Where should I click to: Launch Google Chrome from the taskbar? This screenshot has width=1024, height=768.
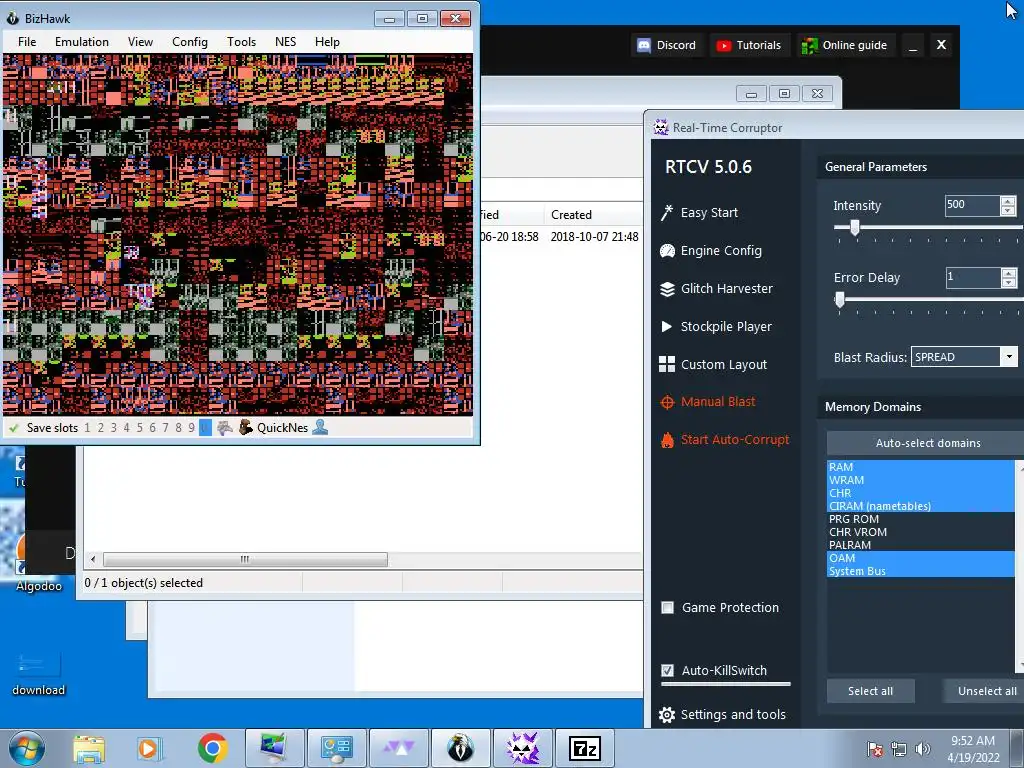coord(212,748)
